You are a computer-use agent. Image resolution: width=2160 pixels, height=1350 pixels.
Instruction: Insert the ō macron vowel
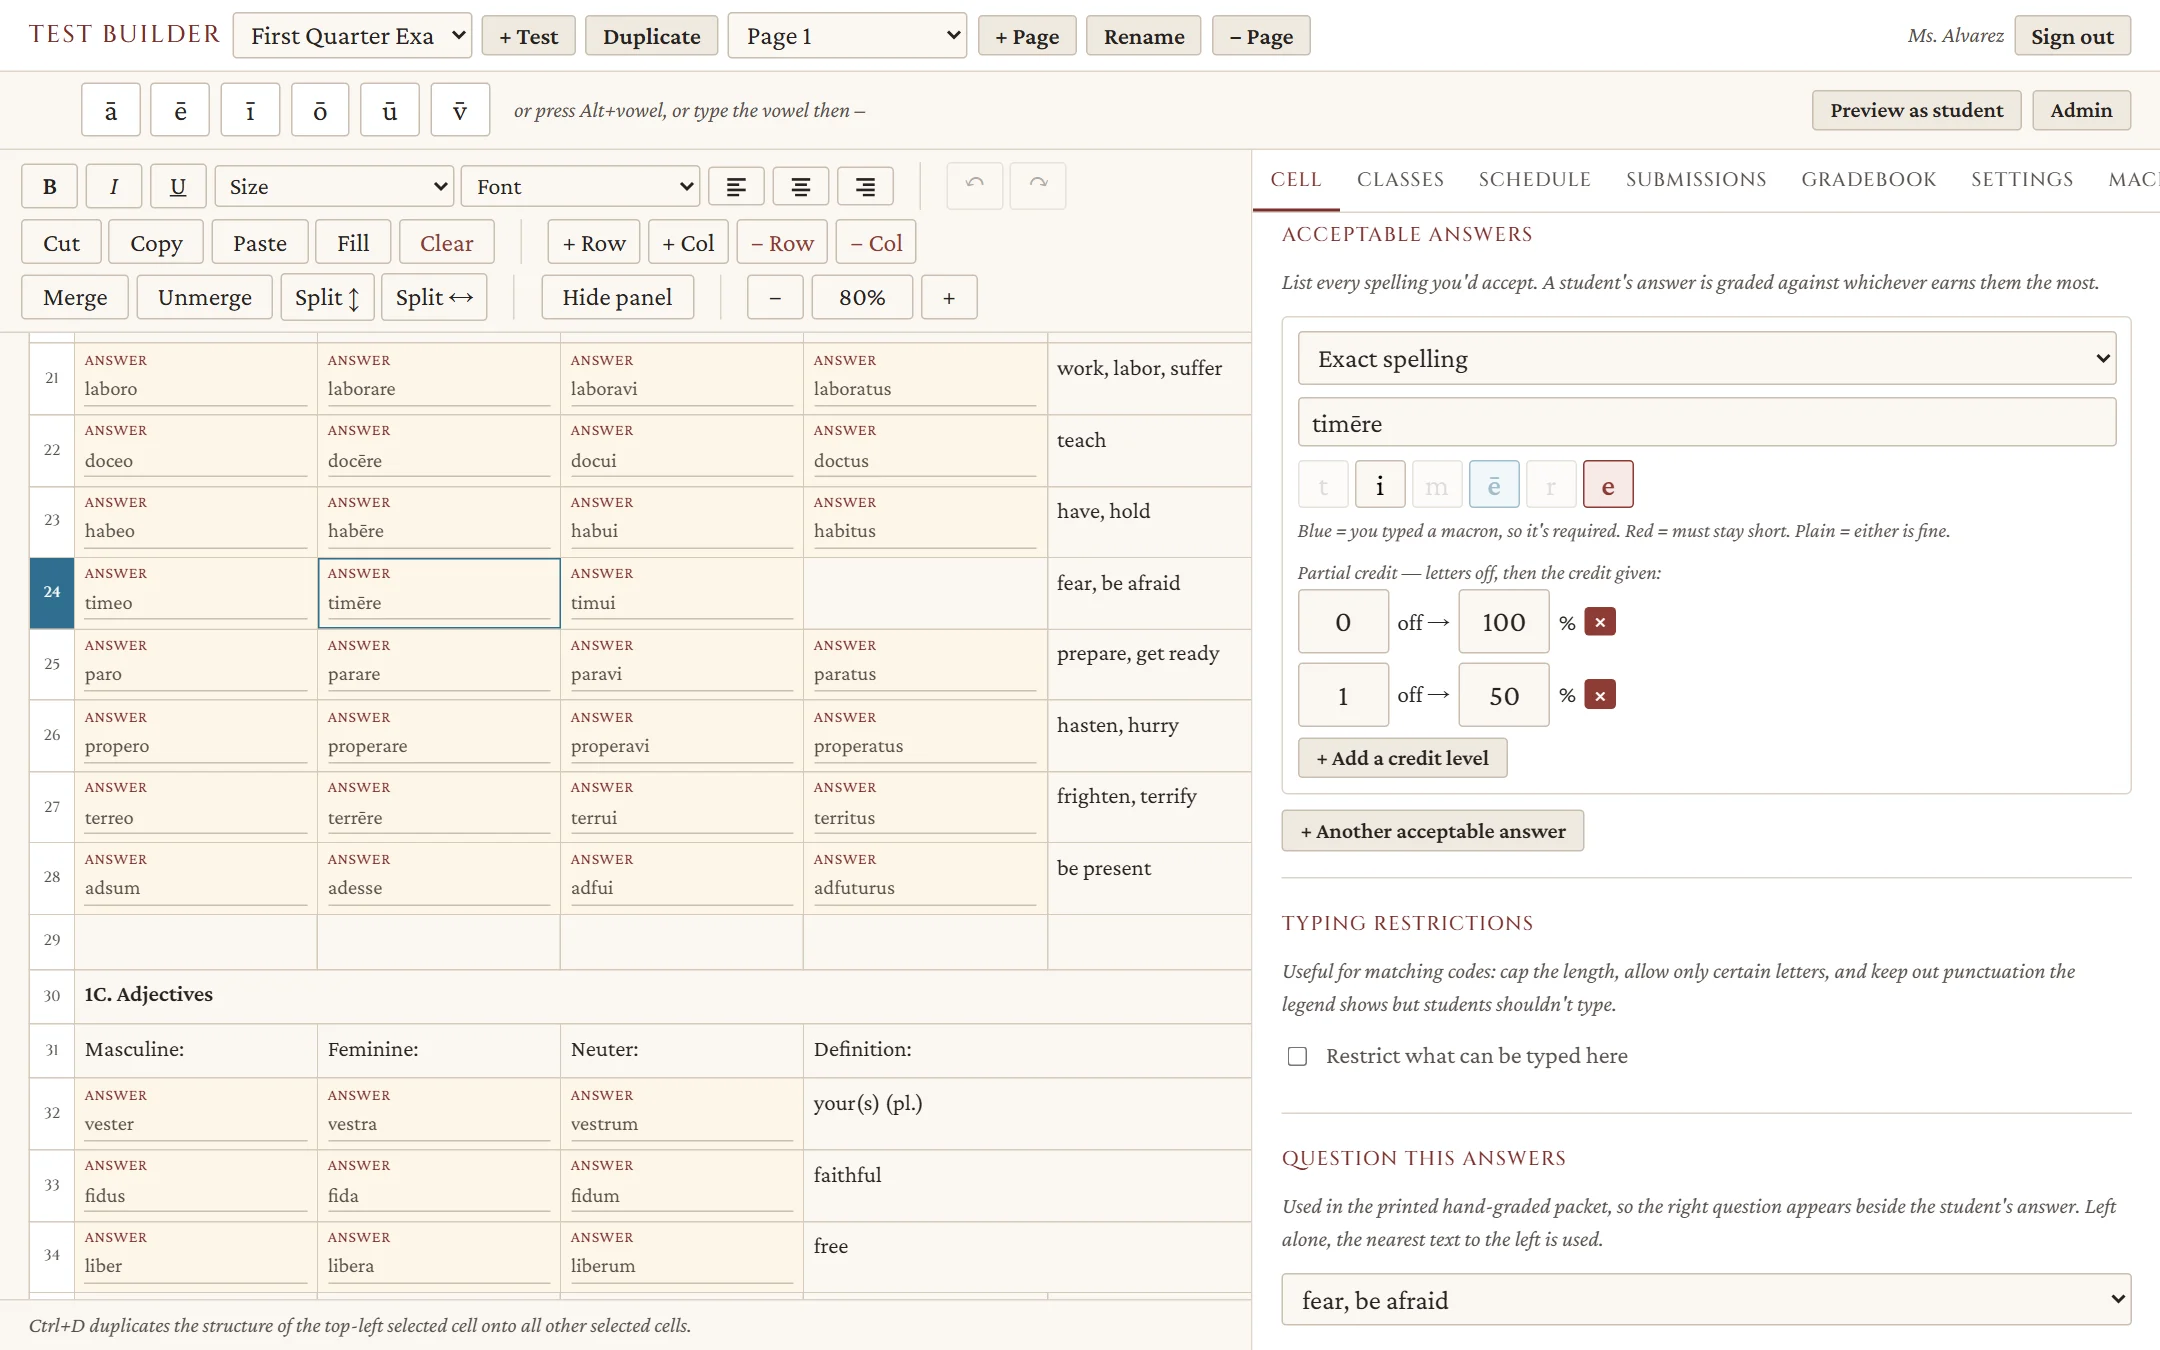[x=320, y=110]
